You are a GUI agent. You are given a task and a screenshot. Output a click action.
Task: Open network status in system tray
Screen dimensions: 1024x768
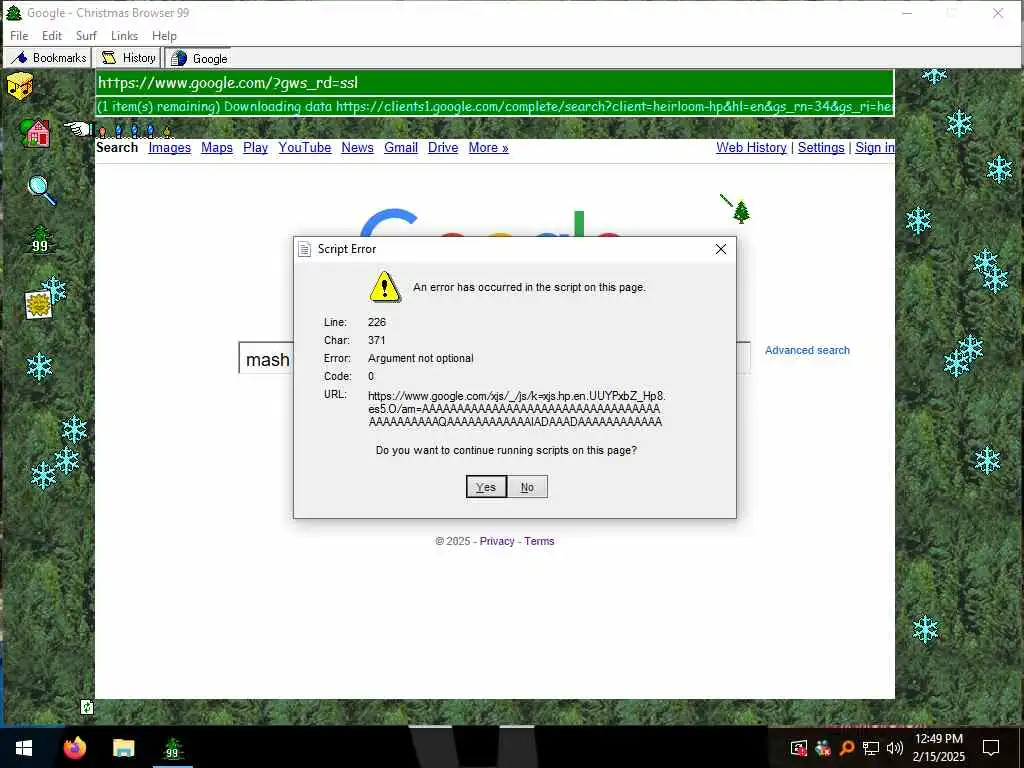[871, 748]
